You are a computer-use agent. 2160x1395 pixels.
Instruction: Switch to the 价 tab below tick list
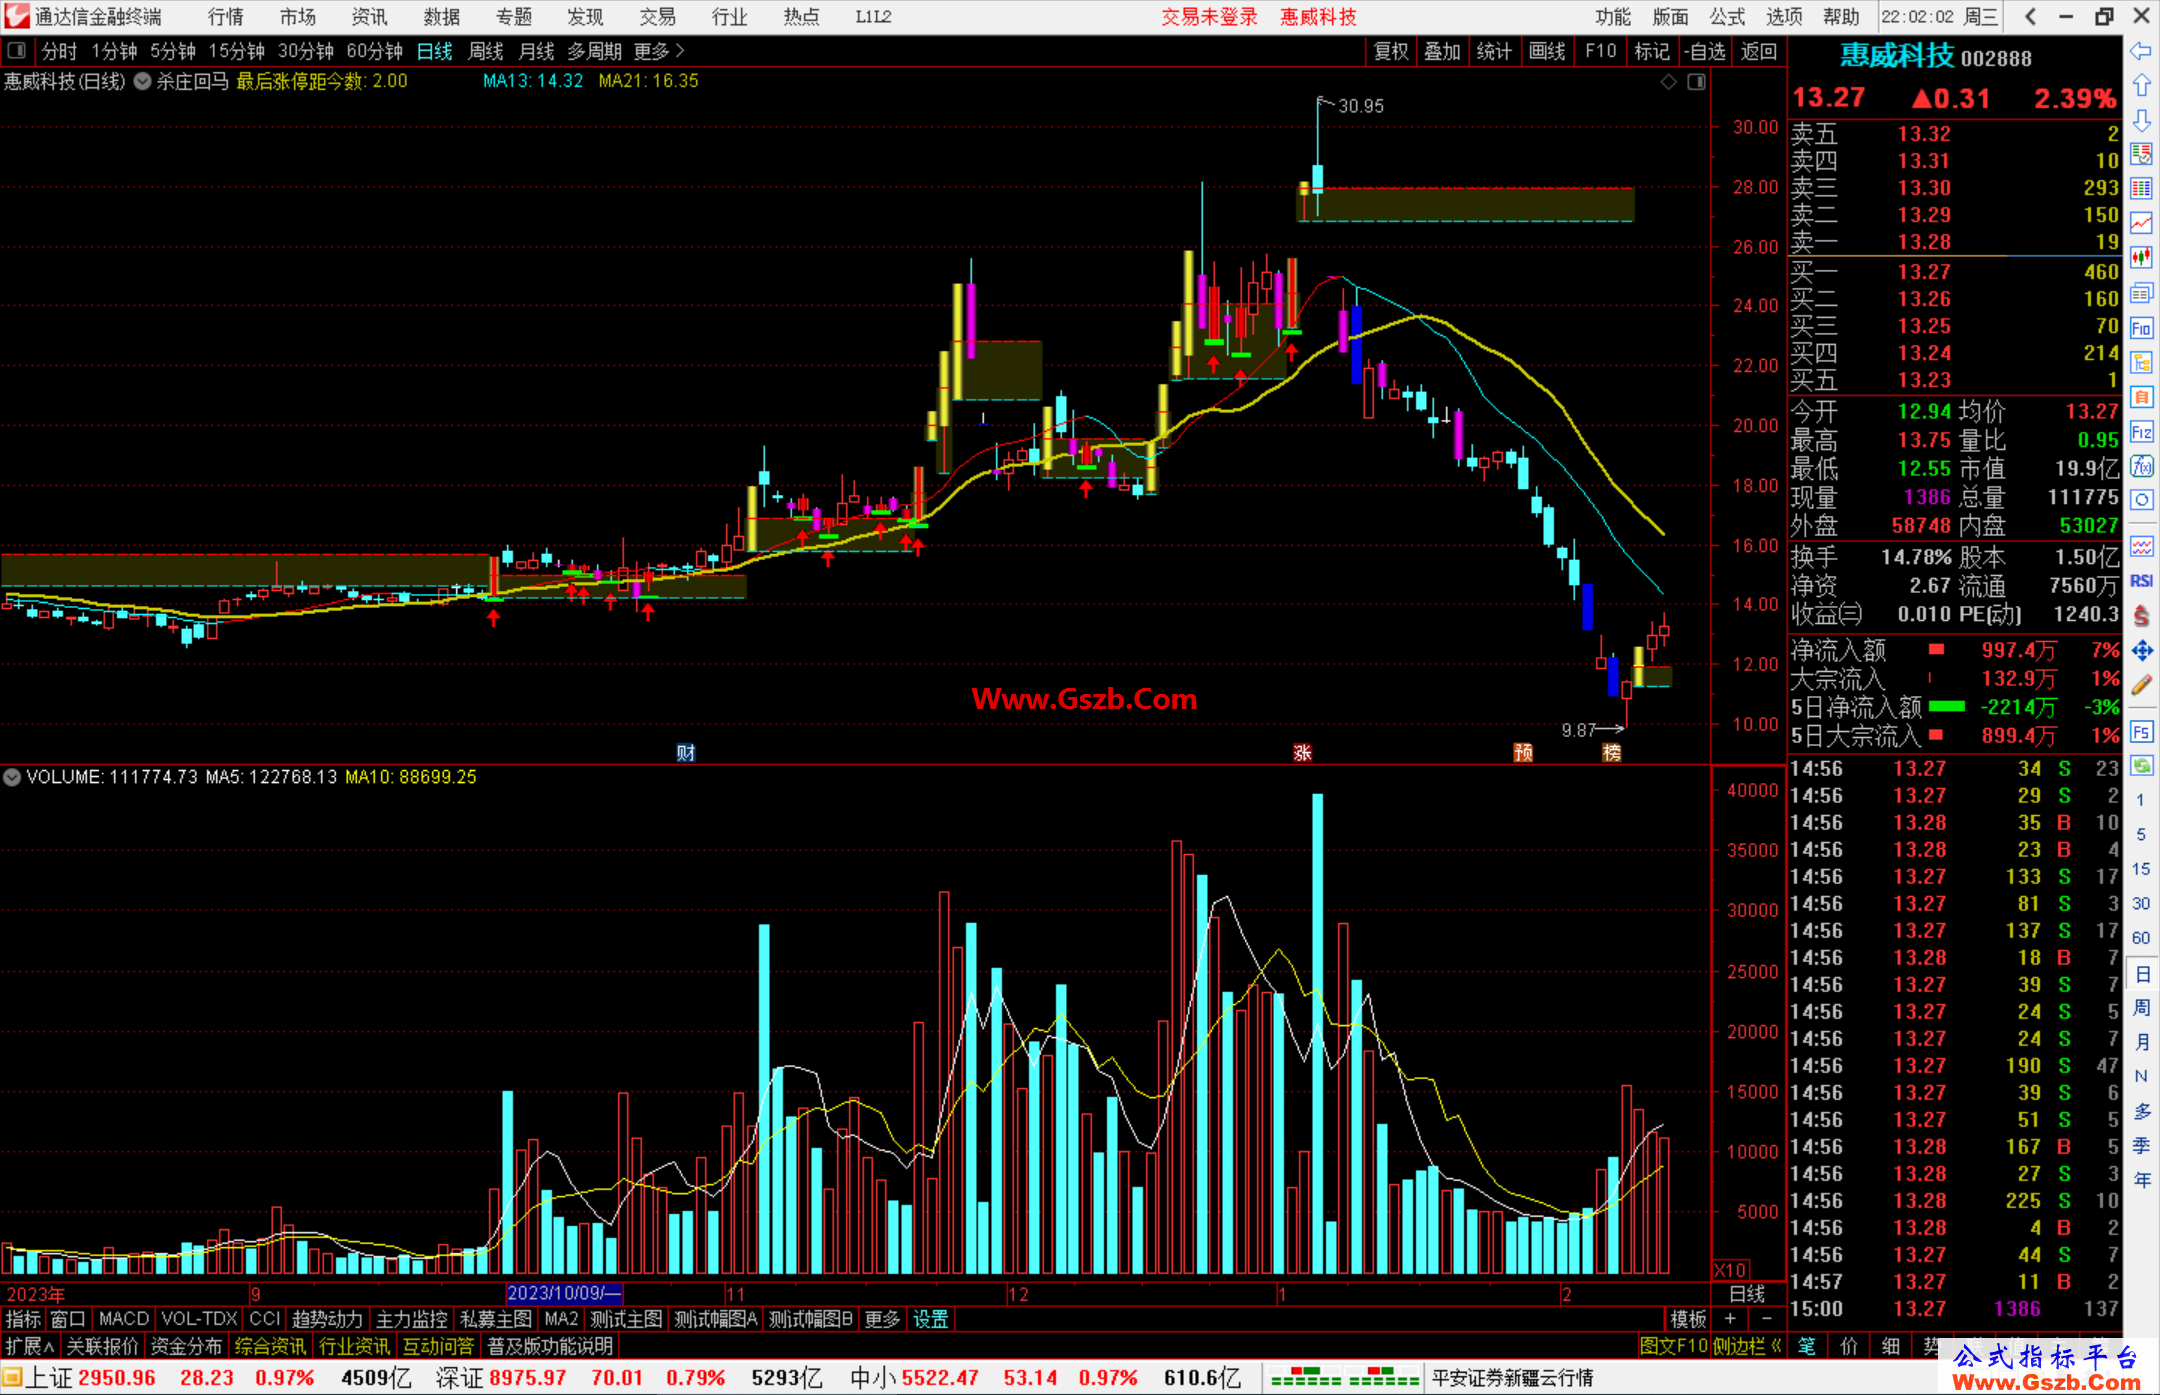(1849, 1346)
